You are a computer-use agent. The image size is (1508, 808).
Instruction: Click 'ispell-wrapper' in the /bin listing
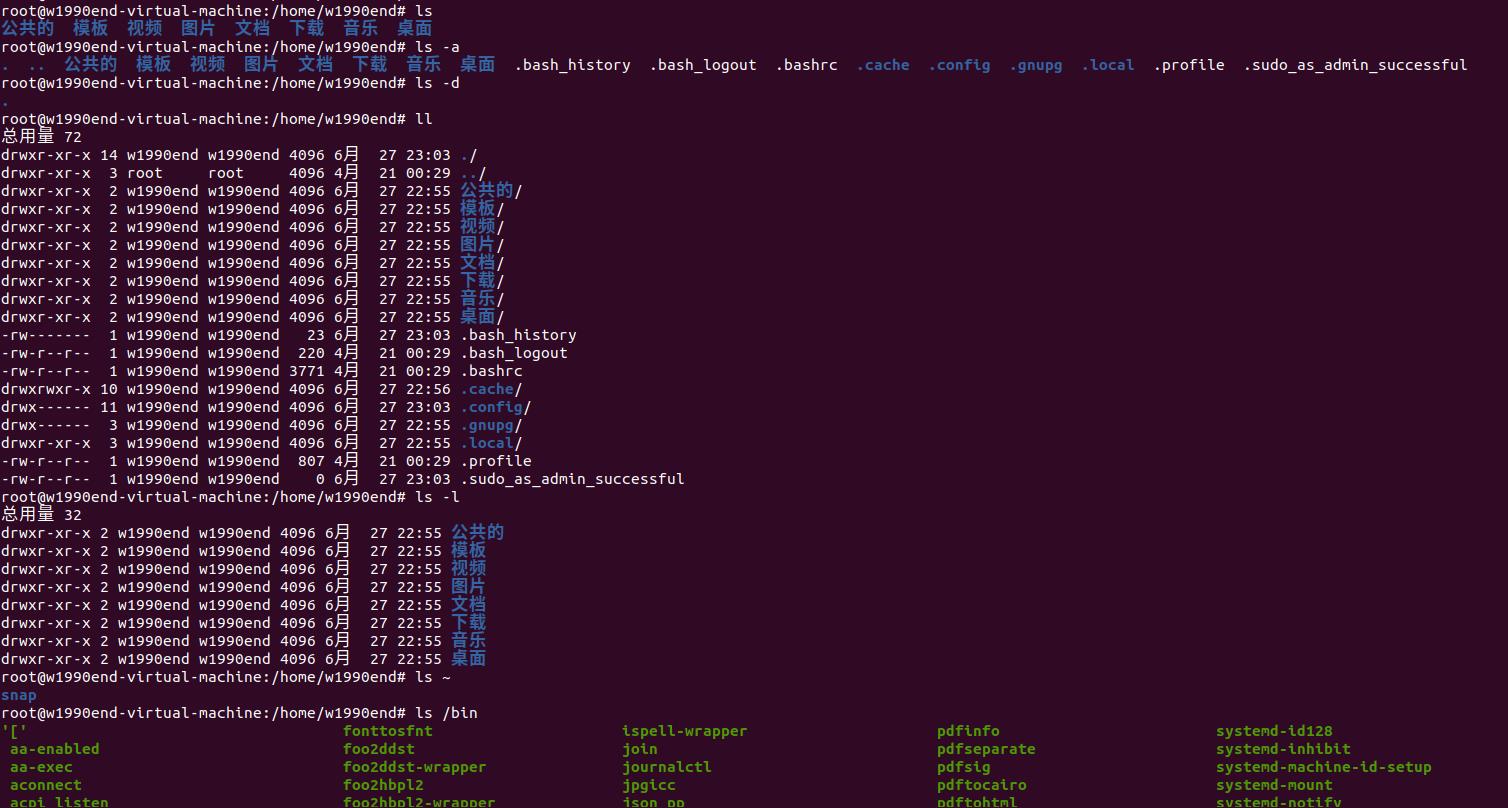tap(685, 731)
